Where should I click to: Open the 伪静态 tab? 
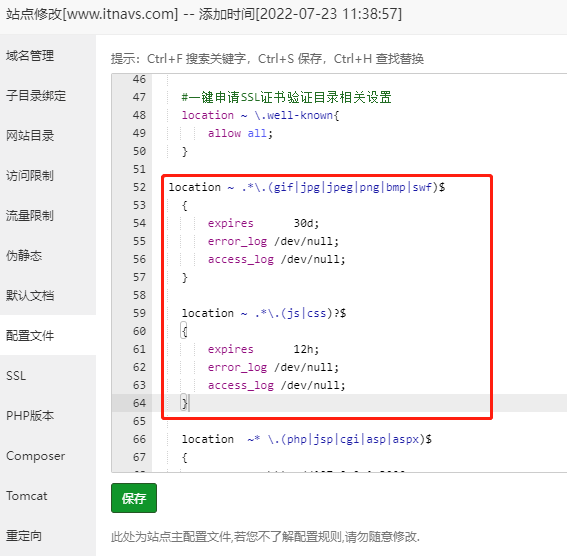click(48, 256)
